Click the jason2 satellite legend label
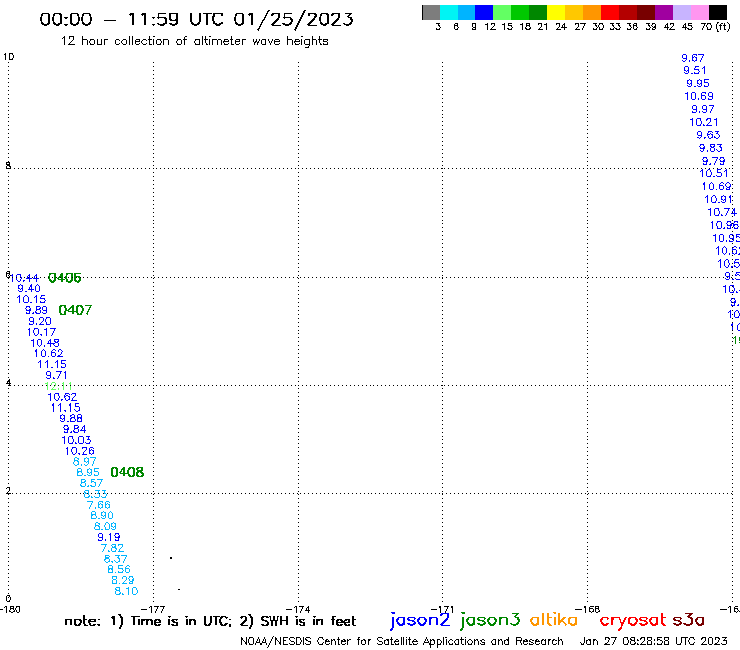Screen dimensions: 740x650 pyautogui.click(x=420, y=621)
